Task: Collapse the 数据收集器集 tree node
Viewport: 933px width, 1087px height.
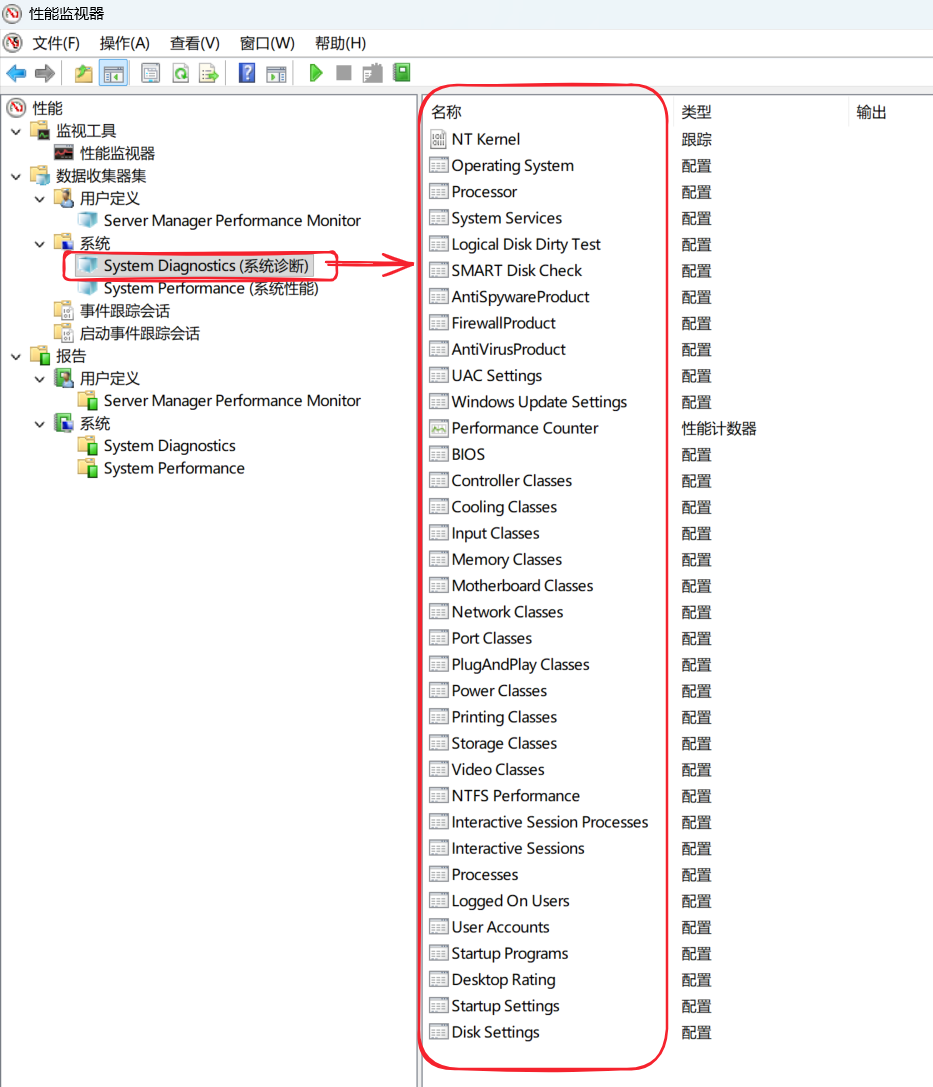Action: point(16,176)
